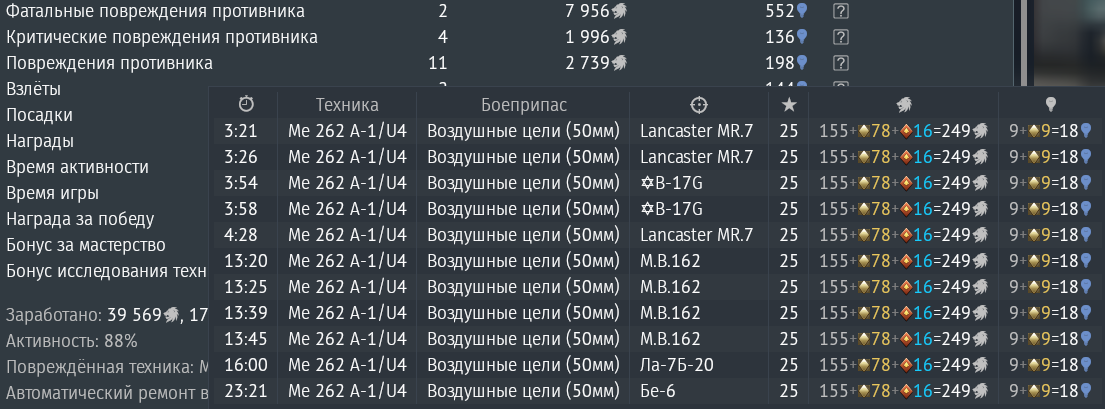Click the research points bulb header icon

click(1050, 105)
